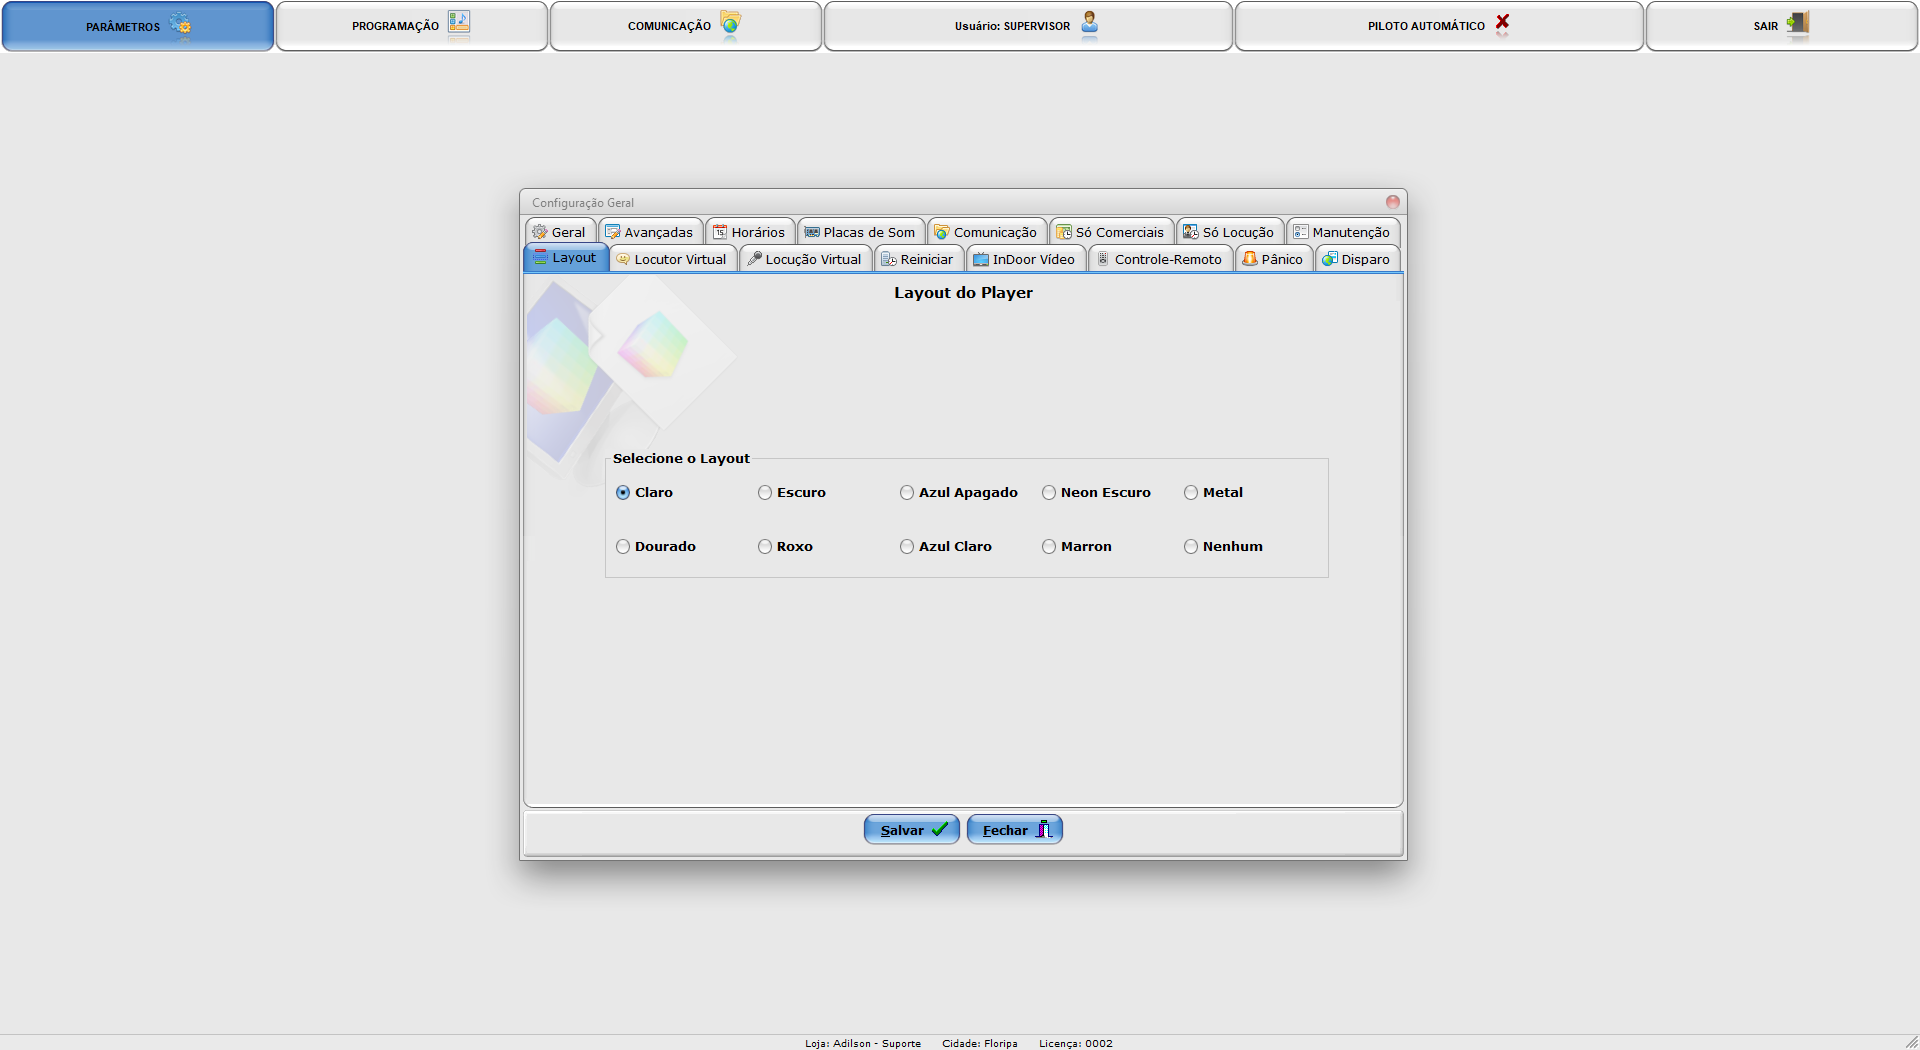Screen dimensions: 1920x1050
Task: Click the red X icon on PILOTO AUTOMÁTICO
Action: [1502, 22]
